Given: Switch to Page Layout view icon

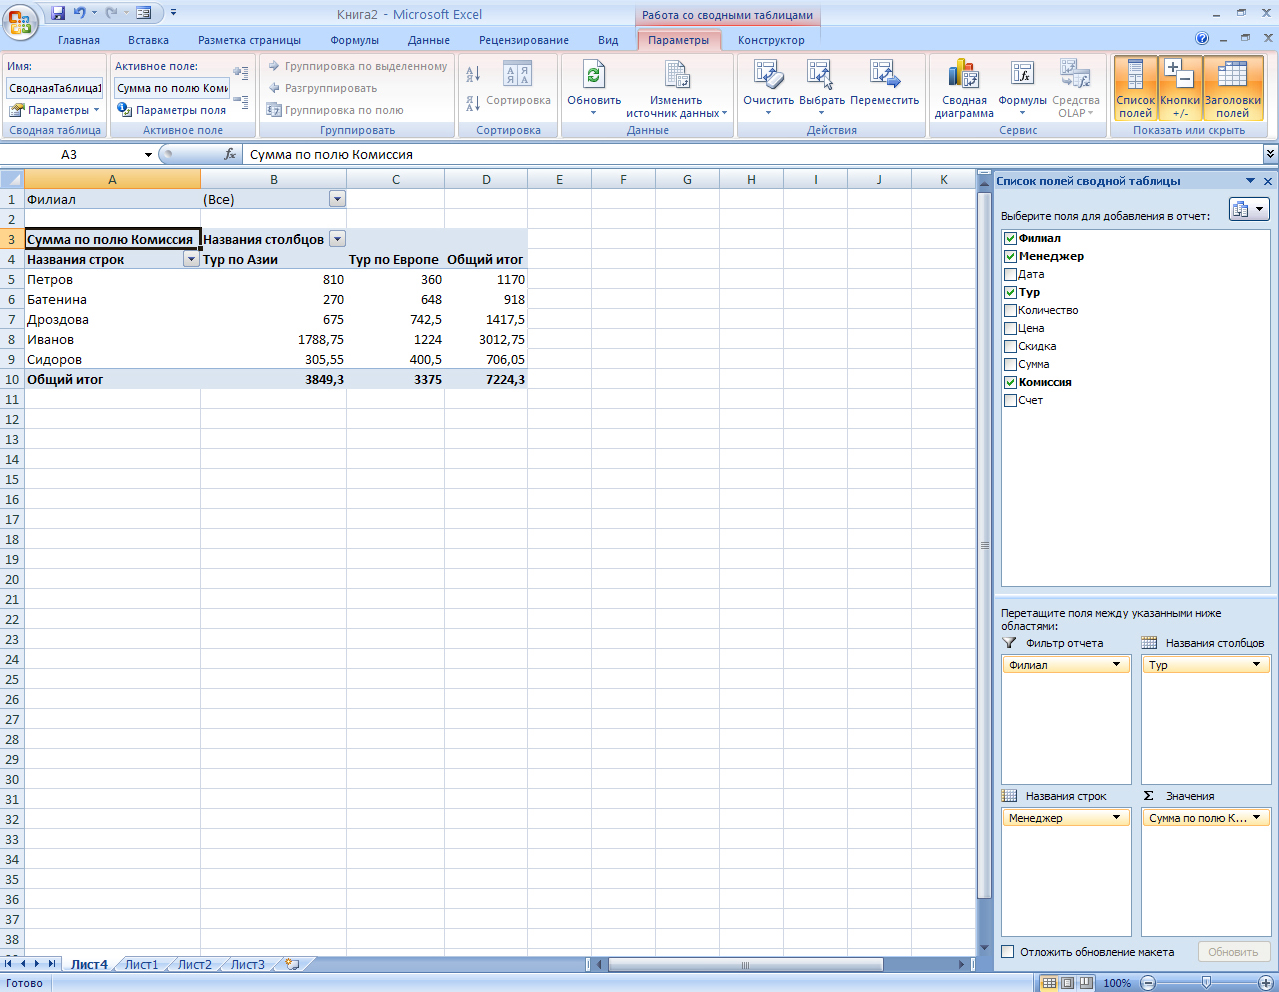Looking at the screenshot, I should [1066, 983].
